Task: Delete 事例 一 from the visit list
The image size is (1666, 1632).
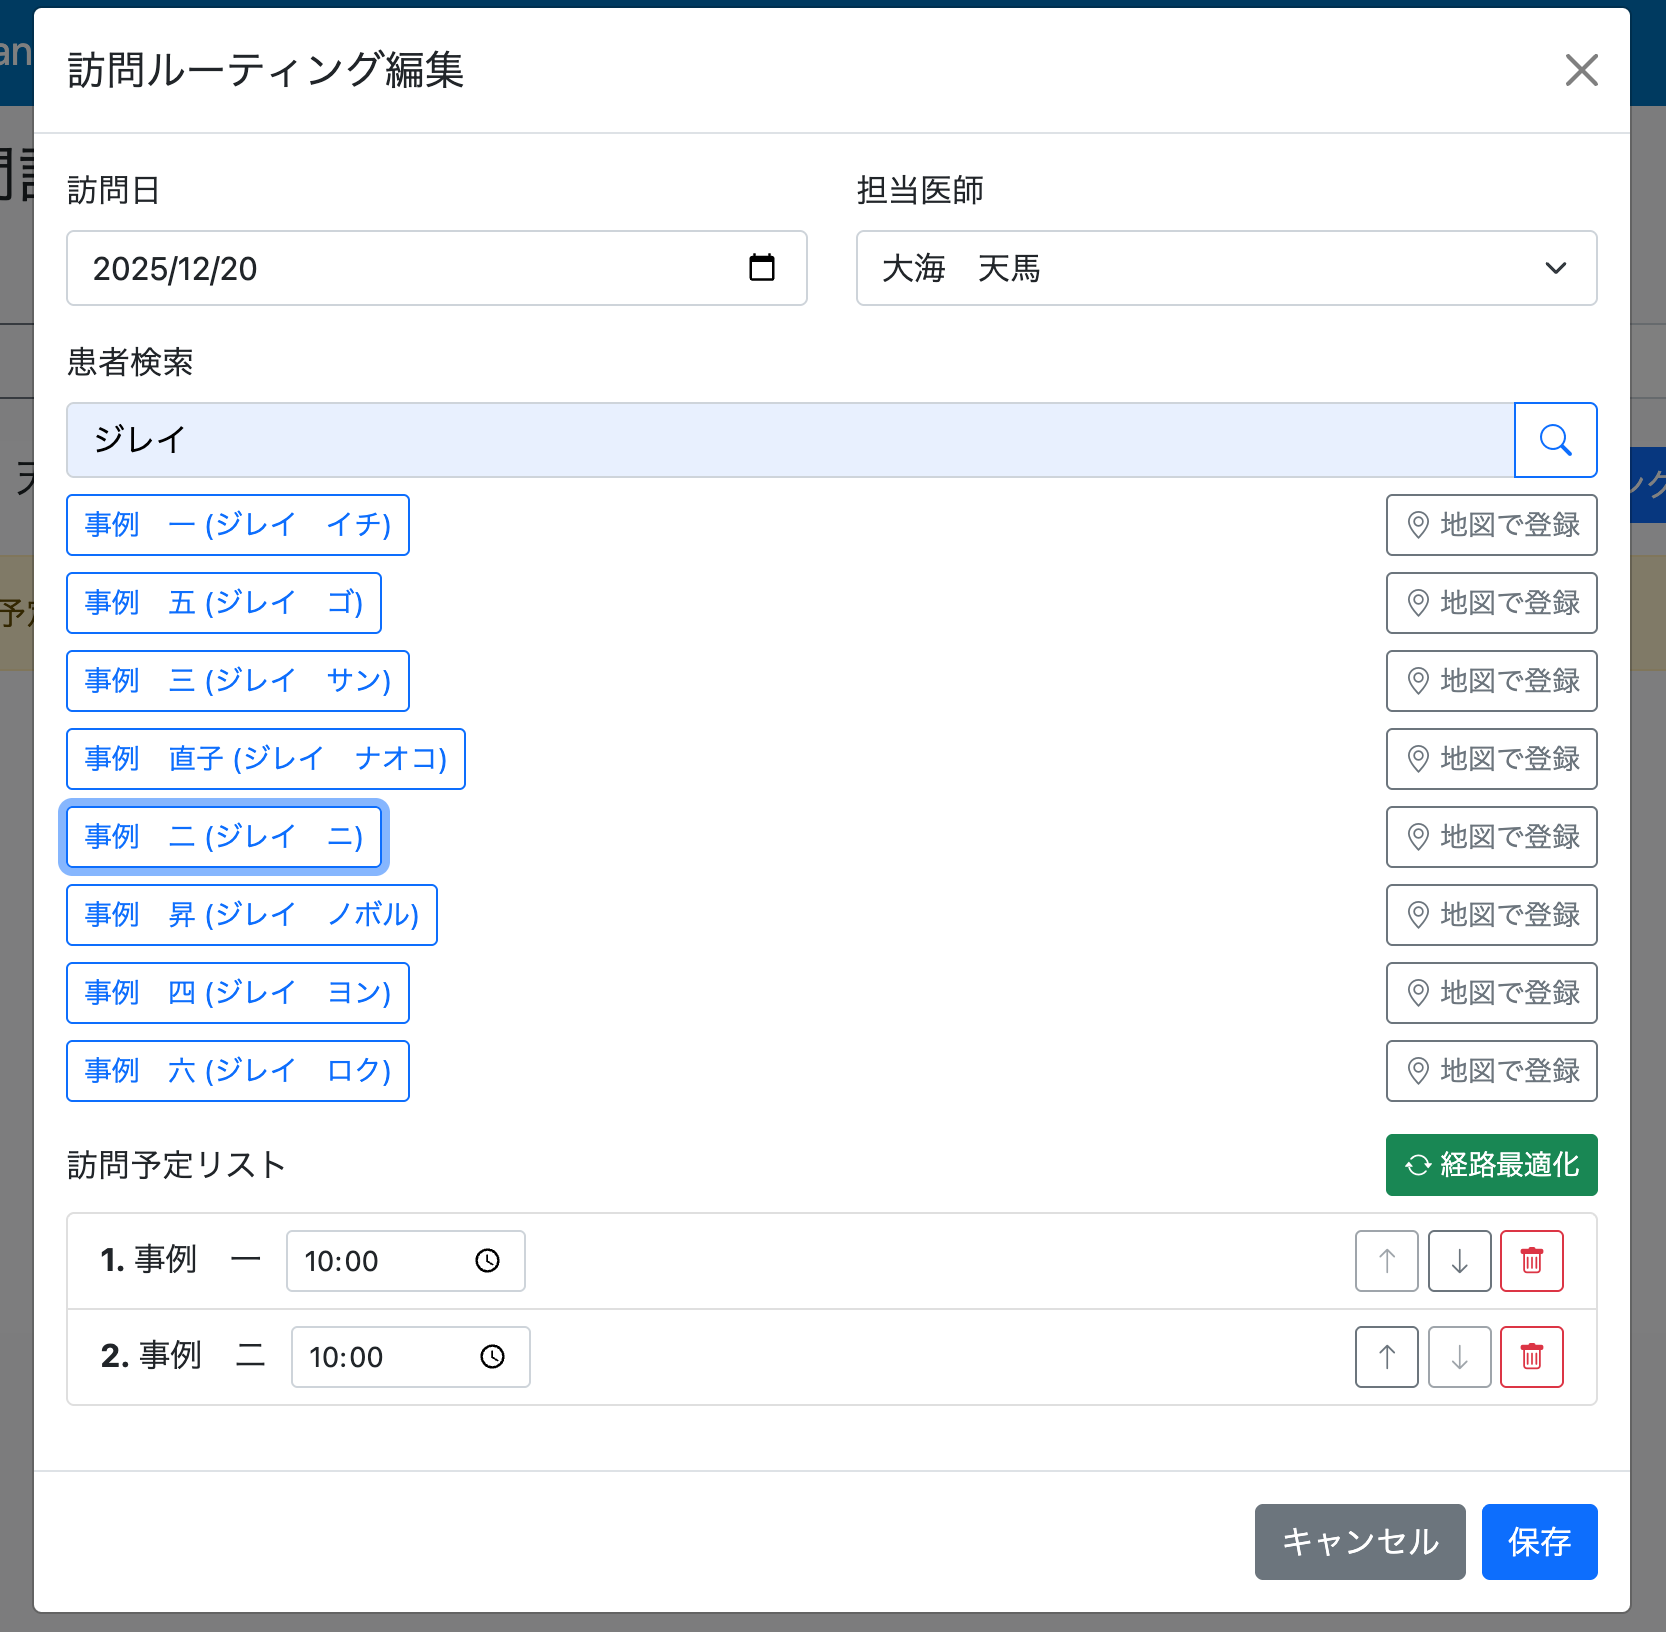Action: pos(1531,1261)
